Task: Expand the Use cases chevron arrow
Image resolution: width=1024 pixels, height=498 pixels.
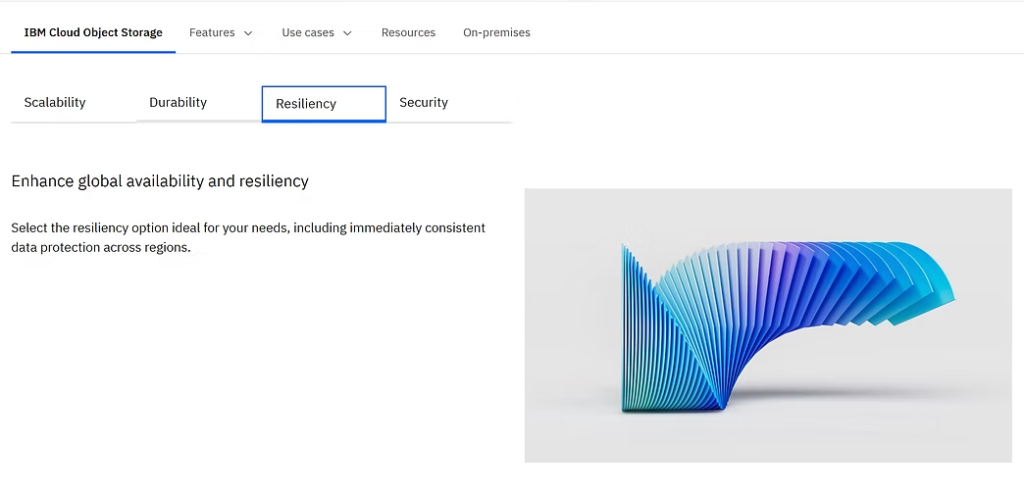Action: click(347, 33)
